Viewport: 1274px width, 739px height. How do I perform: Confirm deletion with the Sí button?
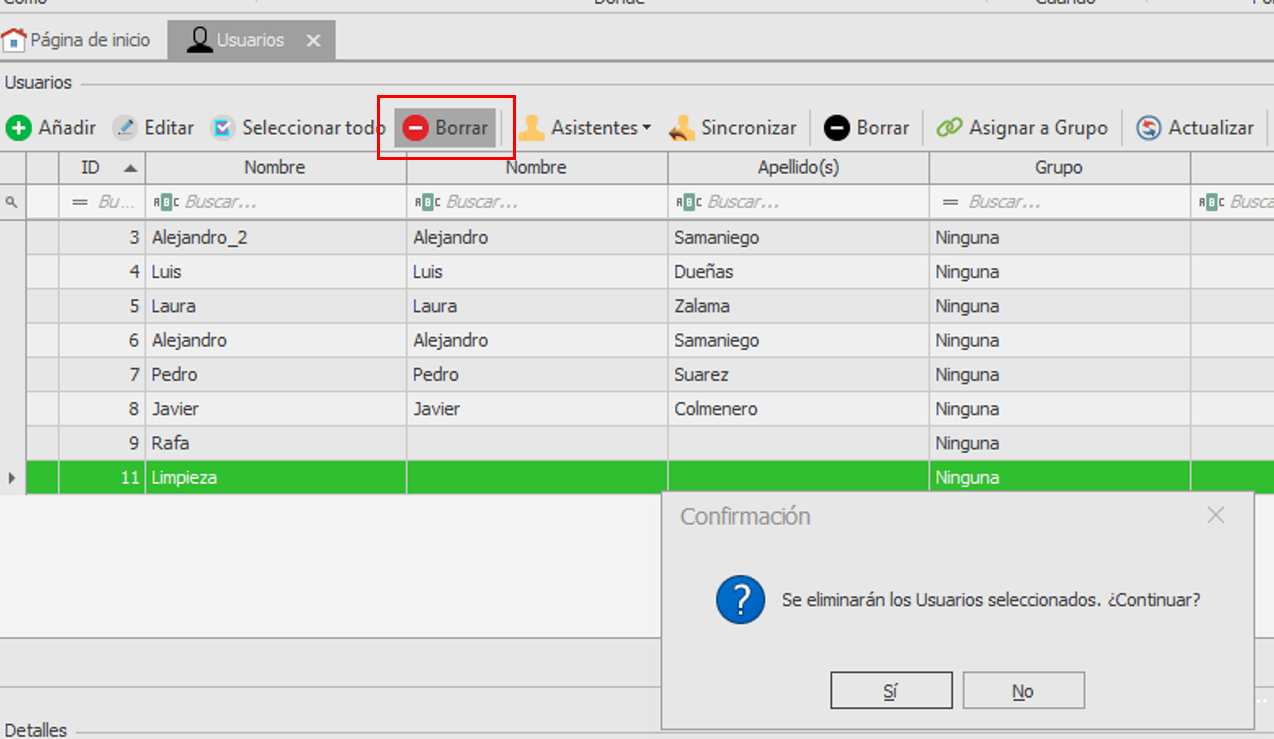point(890,691)
